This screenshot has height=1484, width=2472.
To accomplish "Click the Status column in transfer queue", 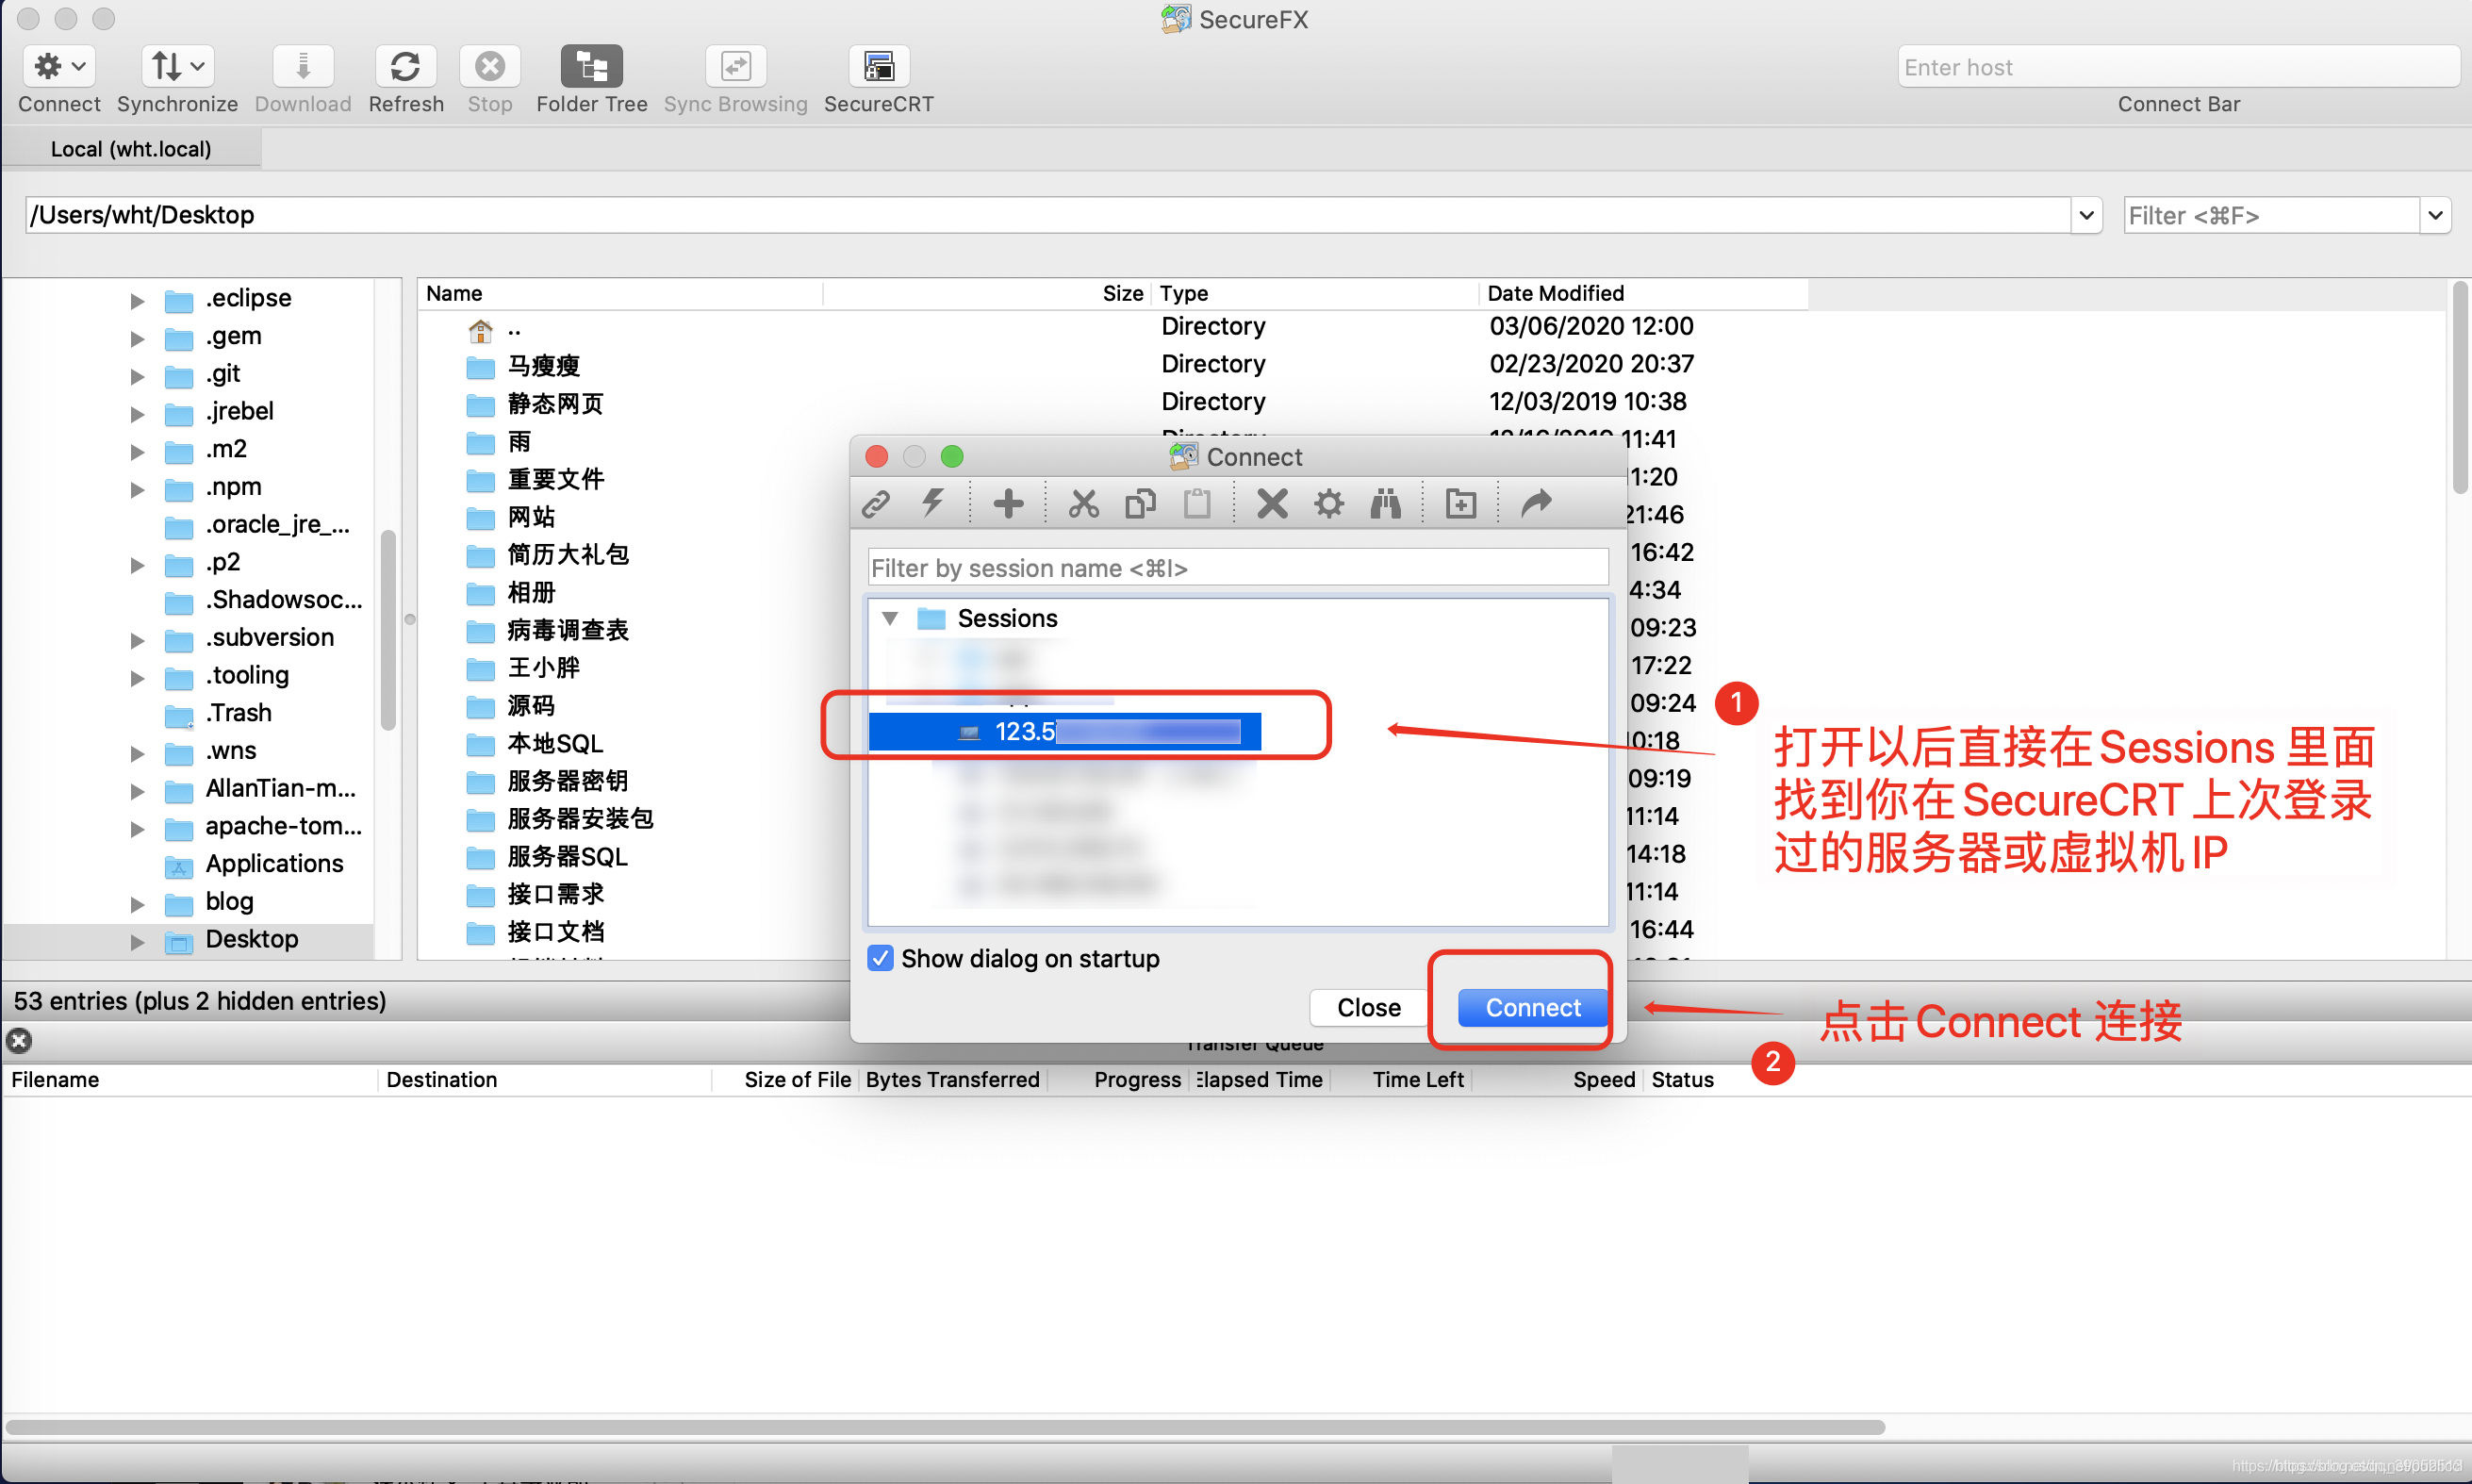I will pyautogui.click(x=1682, y=1079).
